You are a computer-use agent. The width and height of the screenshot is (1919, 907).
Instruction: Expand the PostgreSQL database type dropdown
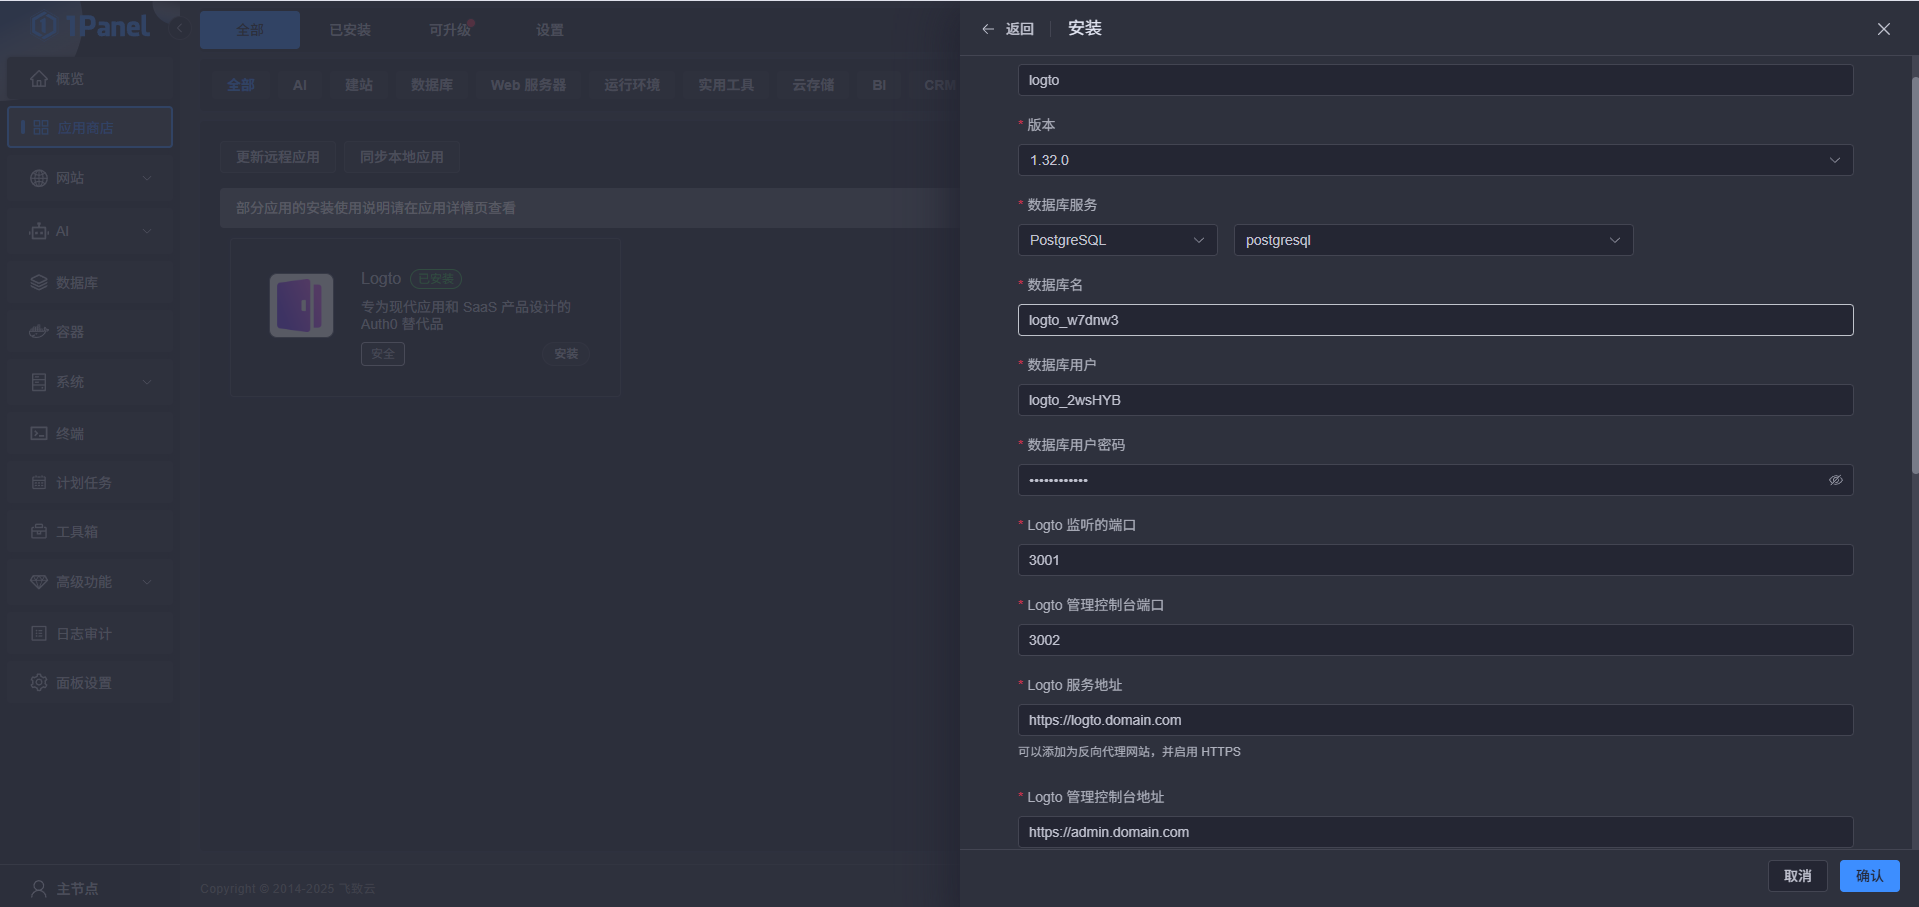pyautogui.click(x=1116, y=240)
